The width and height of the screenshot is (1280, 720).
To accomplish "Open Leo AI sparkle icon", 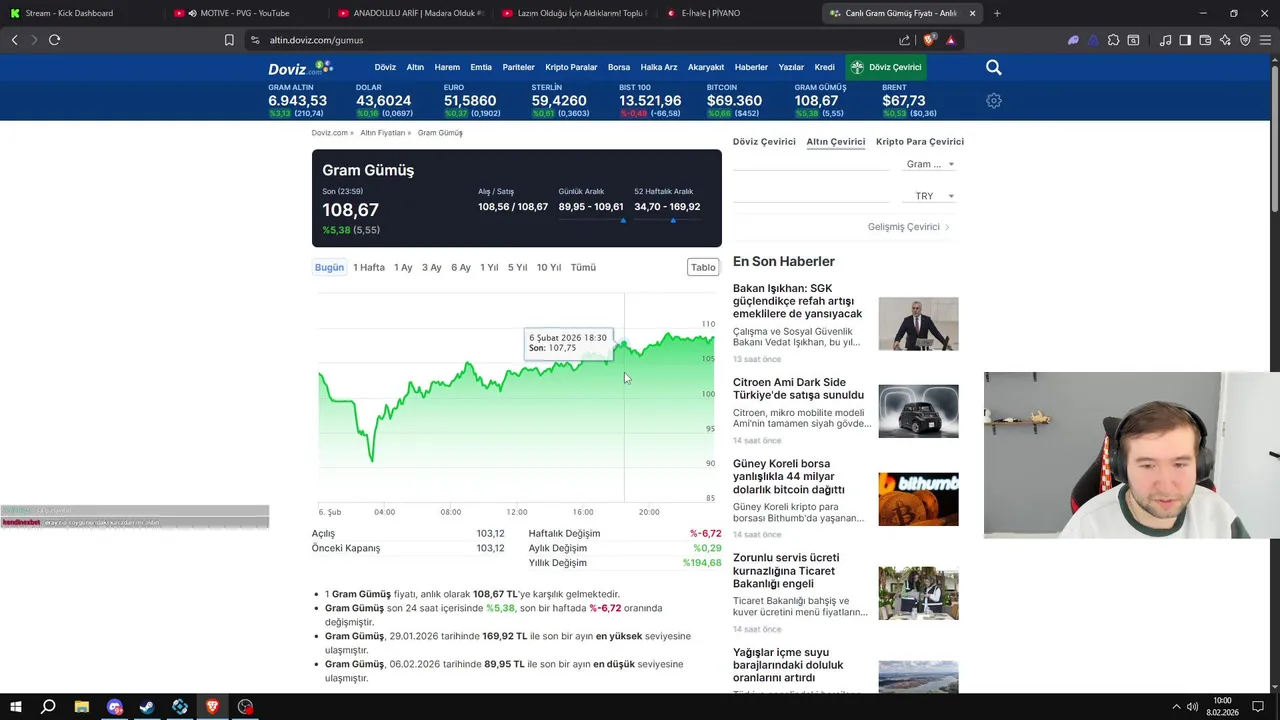I will click(x=1225, y=40).
